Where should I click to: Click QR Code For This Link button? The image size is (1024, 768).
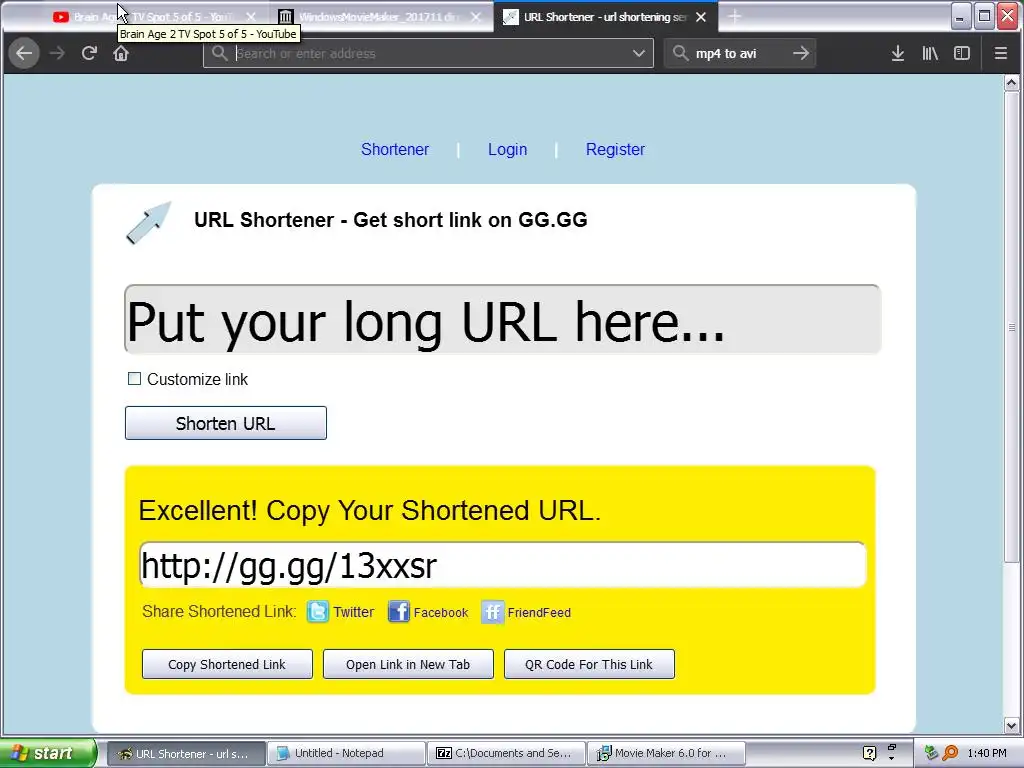(x=588, y=664)
